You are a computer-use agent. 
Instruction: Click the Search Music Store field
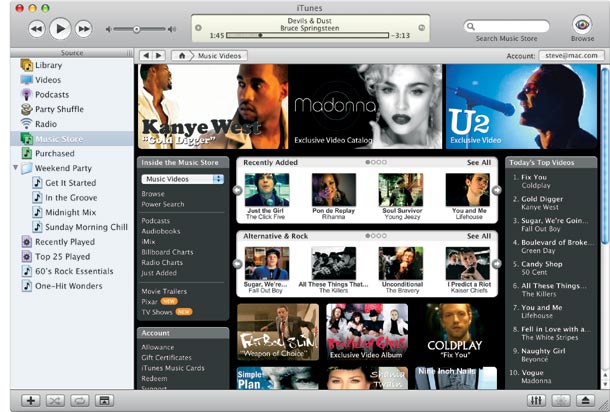[x=507, y=26]
